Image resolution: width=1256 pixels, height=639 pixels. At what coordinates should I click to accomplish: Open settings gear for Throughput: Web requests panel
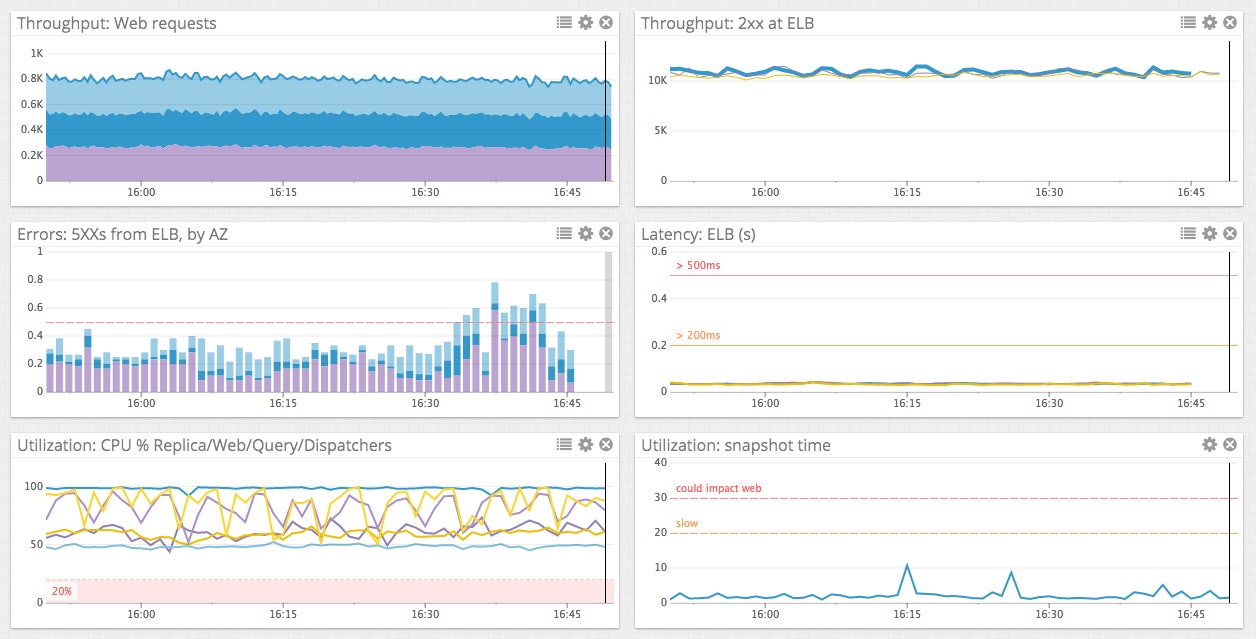pyautogui.click(x=586, y=22)
